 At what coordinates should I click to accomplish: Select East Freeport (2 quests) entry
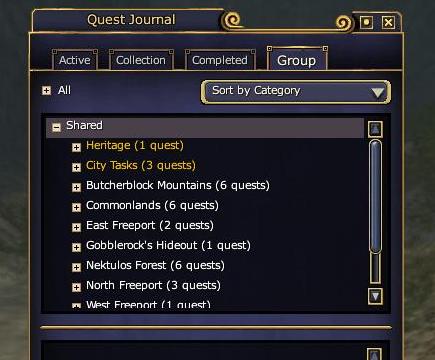click(x=150, y=225)
